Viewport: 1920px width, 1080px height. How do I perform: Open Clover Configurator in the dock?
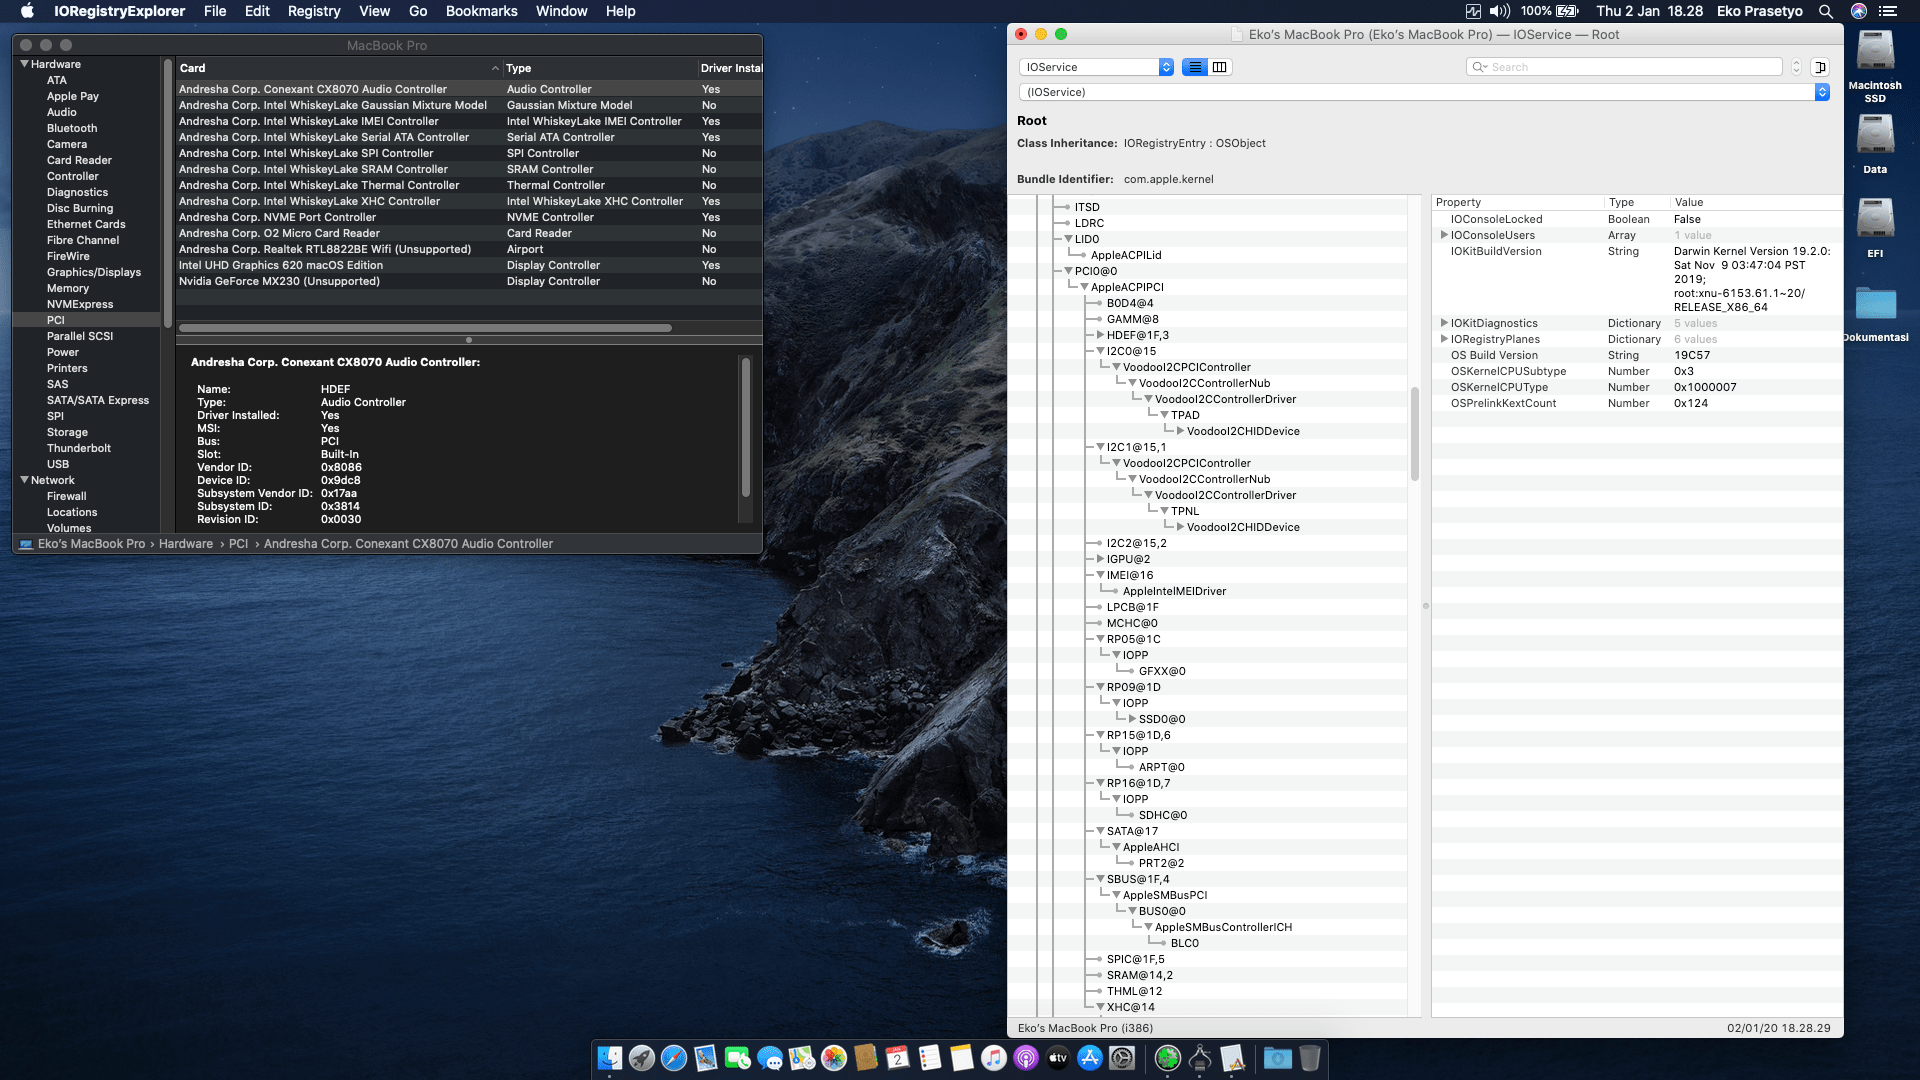pos(1168,1057)
